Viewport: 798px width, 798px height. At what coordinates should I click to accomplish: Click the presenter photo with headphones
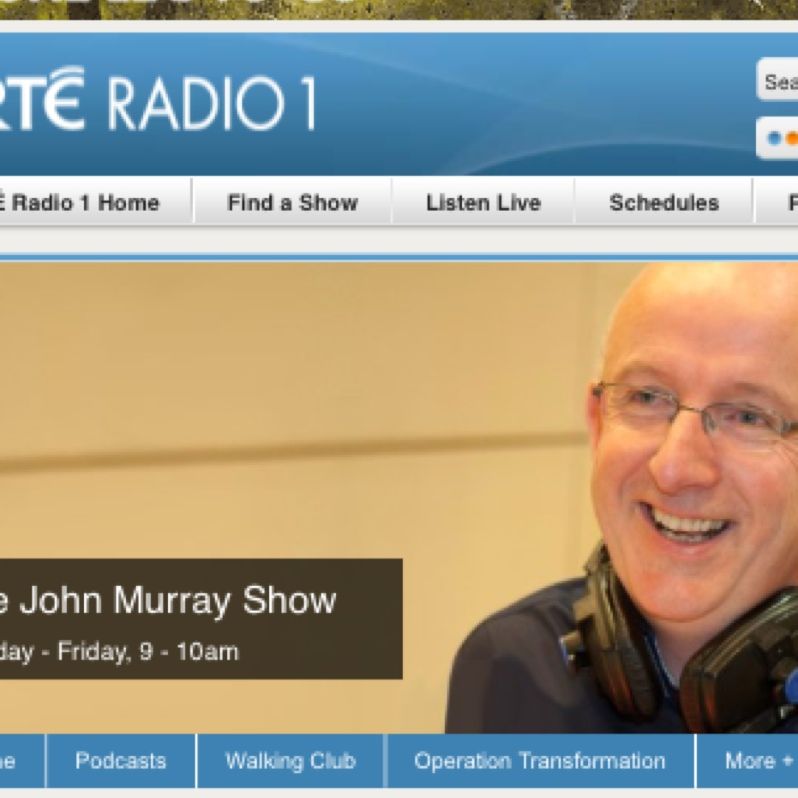pyautogui.click(x=622, y=498)
